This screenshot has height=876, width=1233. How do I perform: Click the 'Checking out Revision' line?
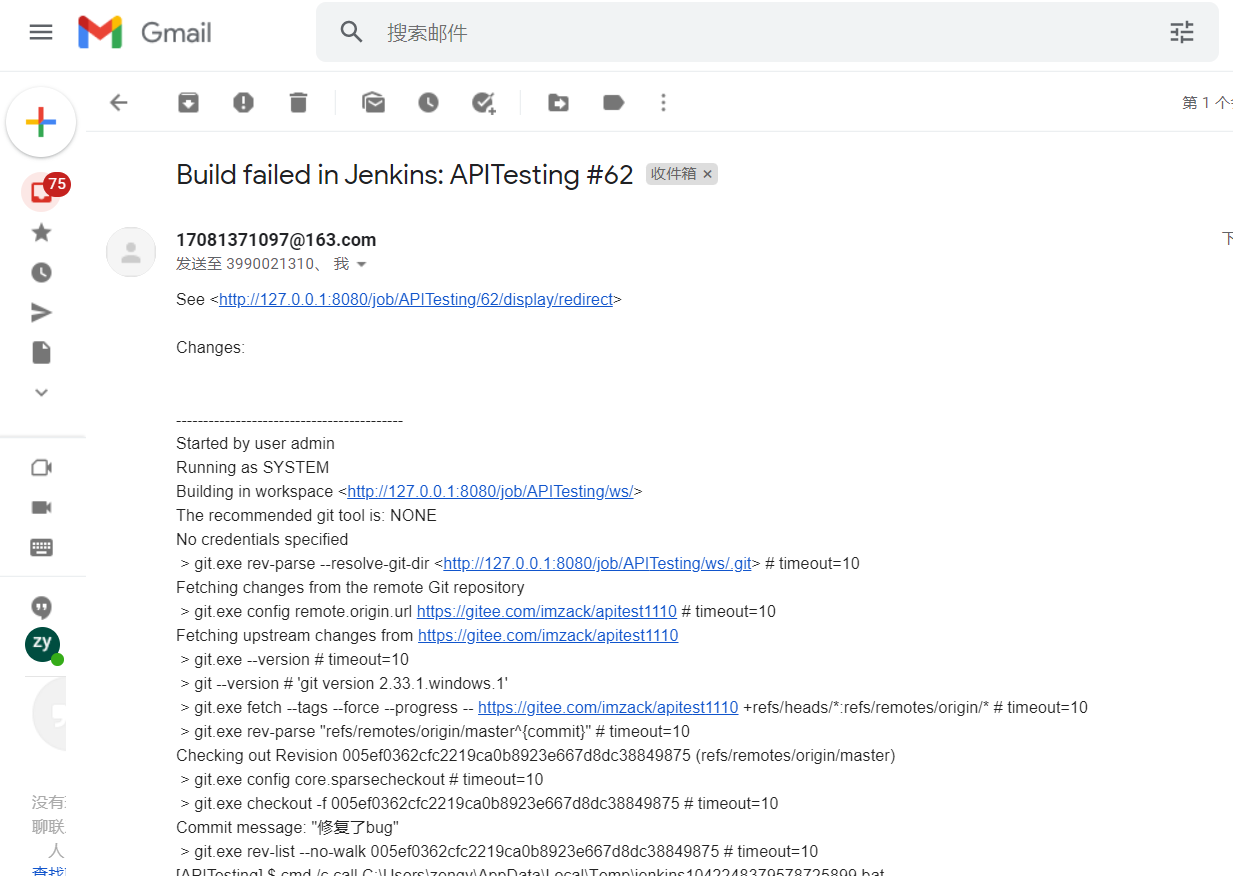click(536, 755)
